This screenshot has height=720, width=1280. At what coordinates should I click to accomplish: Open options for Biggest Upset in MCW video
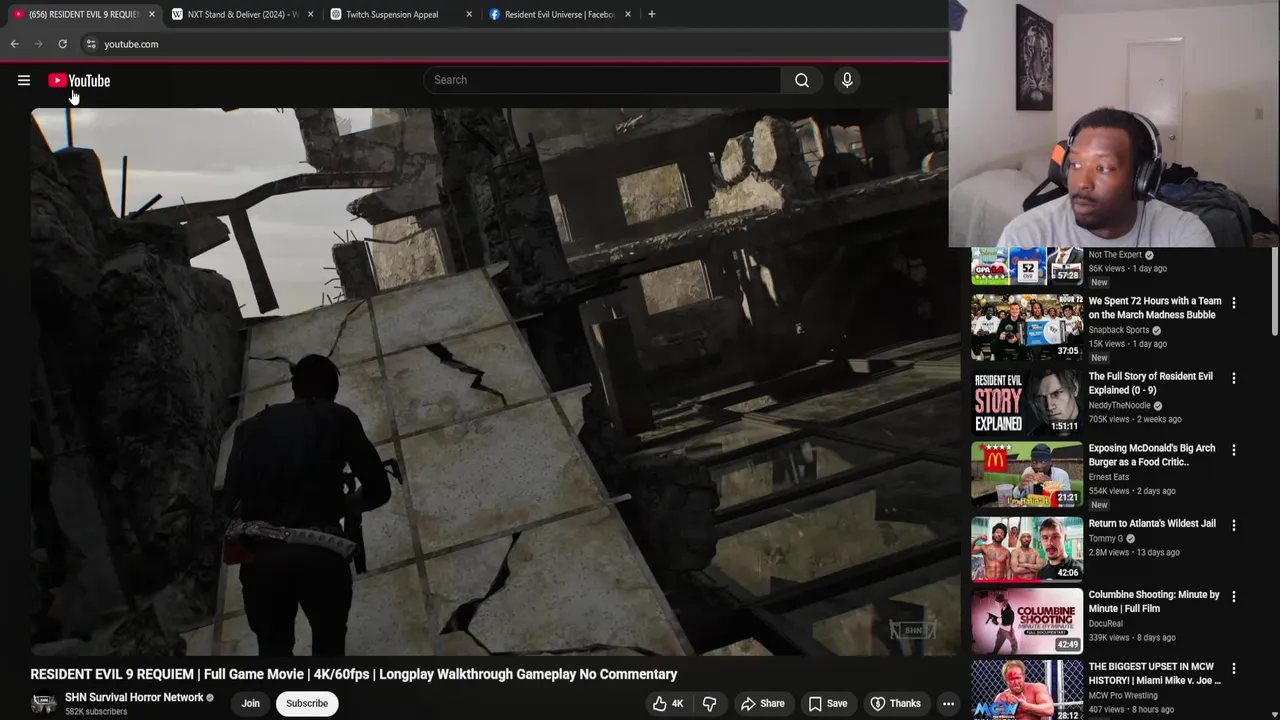click(1234, 668)
